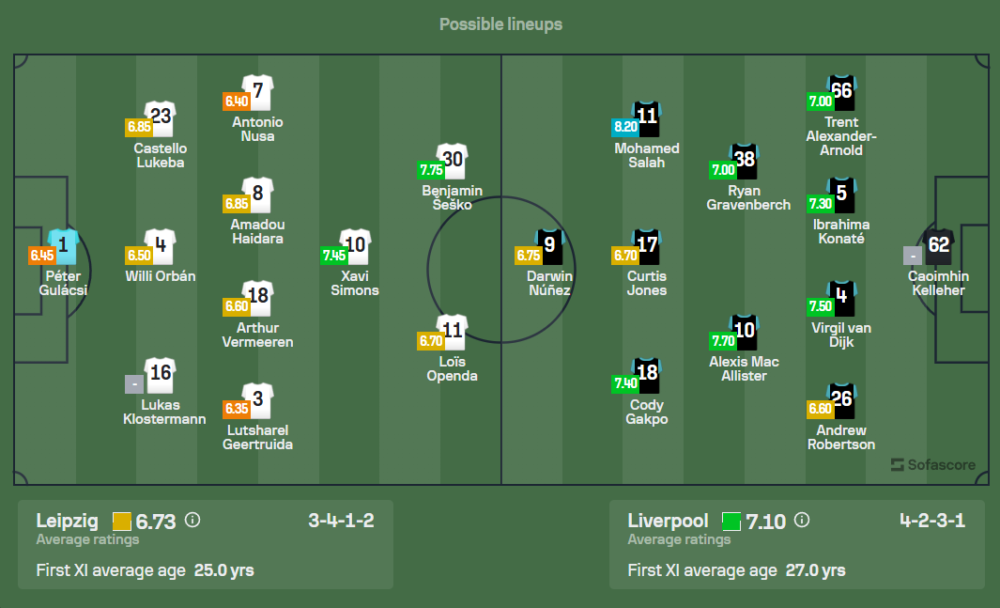Click Liverpool's green average rating square

coord(731,521)
